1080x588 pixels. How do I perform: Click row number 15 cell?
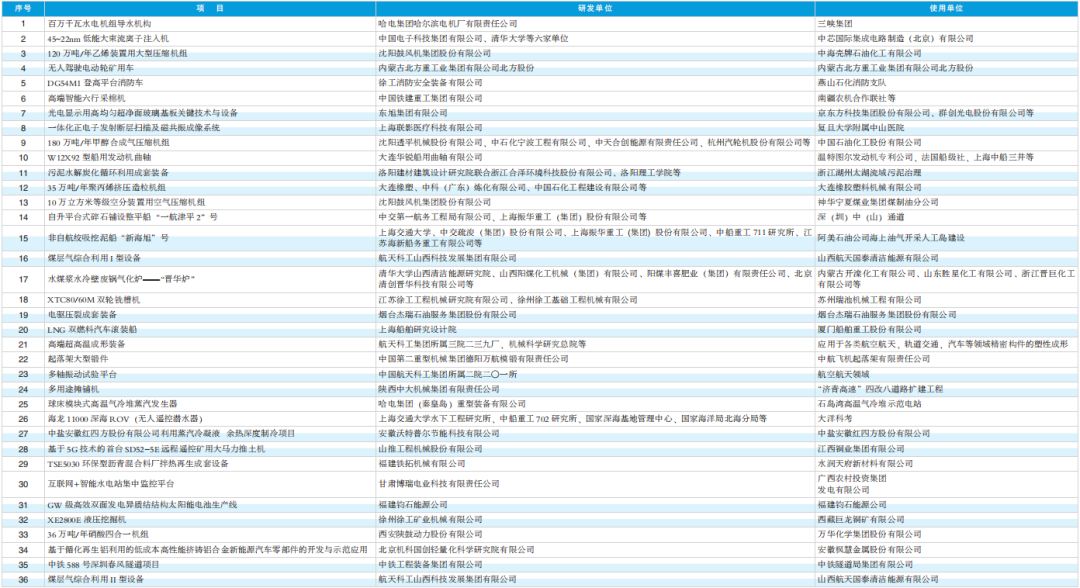(22, 238)
